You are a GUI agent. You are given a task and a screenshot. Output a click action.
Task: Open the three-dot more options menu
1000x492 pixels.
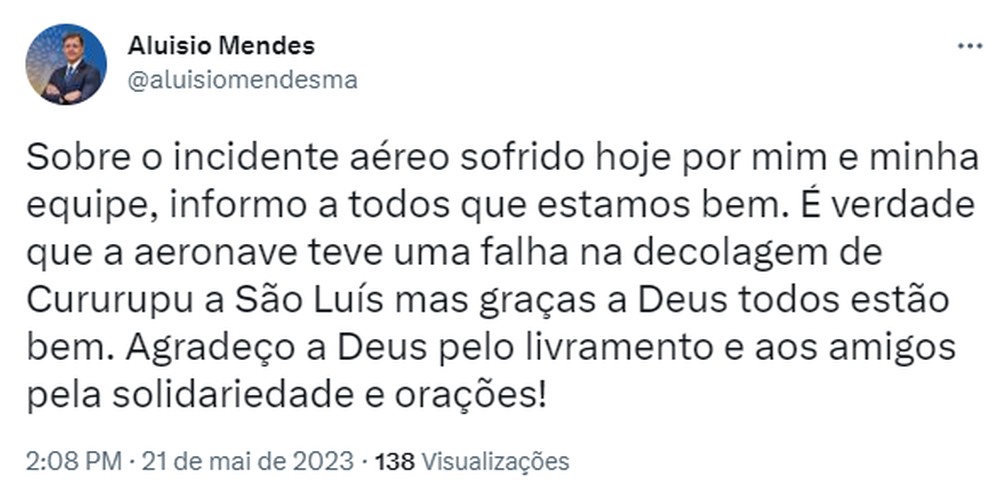969,46
